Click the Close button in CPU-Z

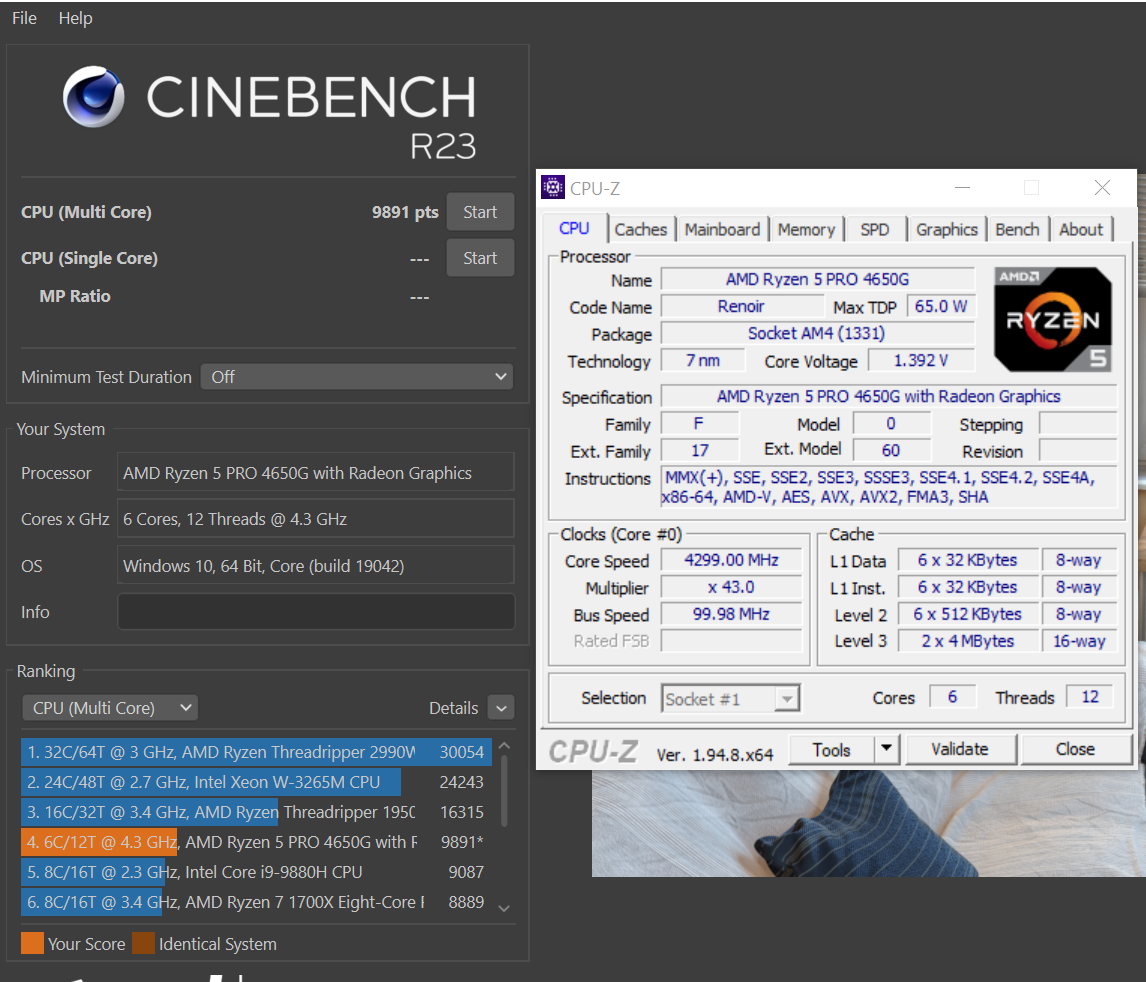pos(1075,750)
